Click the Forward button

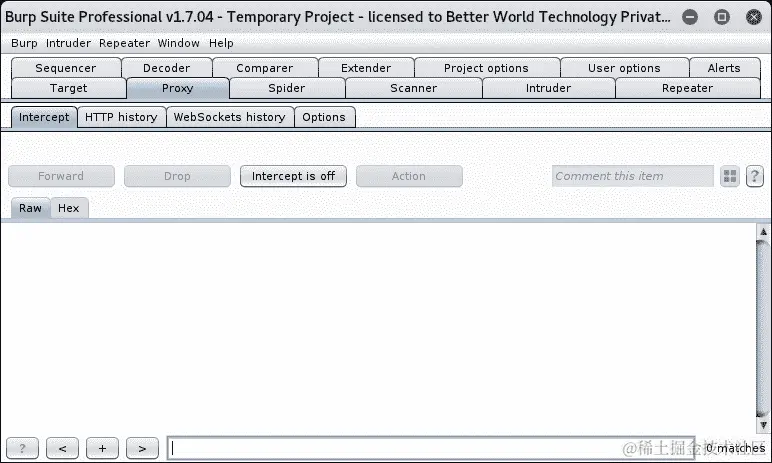pos(62,176)
